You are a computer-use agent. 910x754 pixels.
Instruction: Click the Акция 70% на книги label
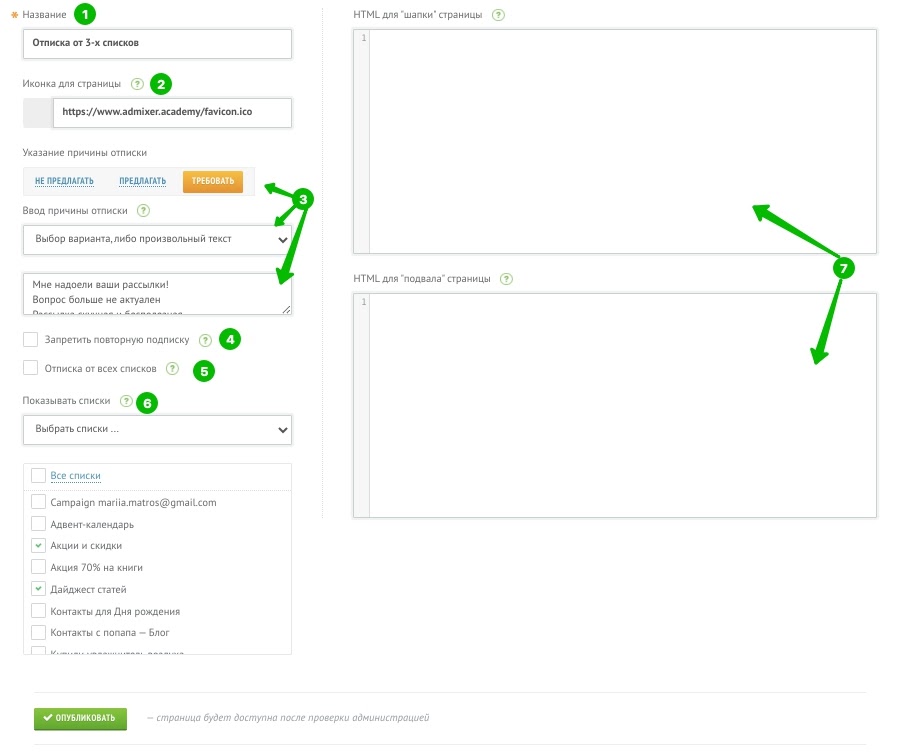(96, 568)
